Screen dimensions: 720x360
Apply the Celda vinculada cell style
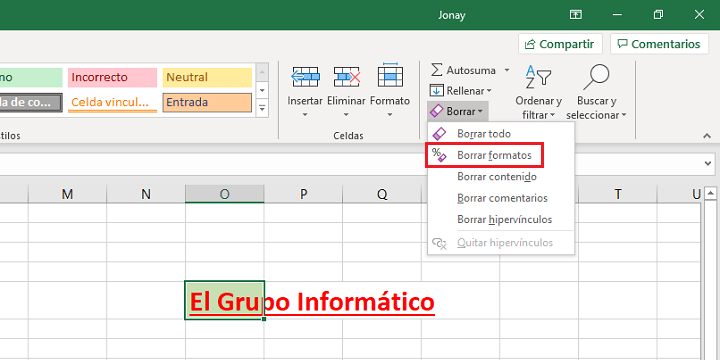112,102
